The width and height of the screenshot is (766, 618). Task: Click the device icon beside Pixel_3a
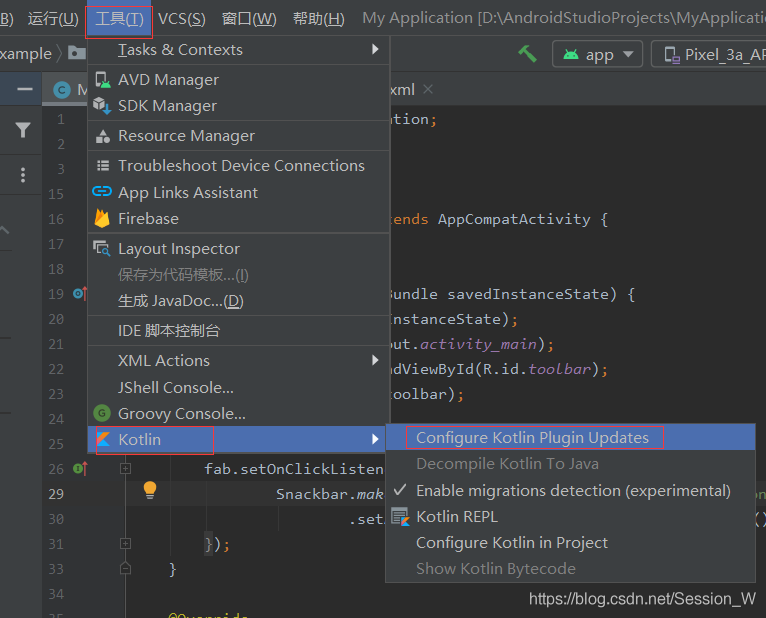point(672,55)
